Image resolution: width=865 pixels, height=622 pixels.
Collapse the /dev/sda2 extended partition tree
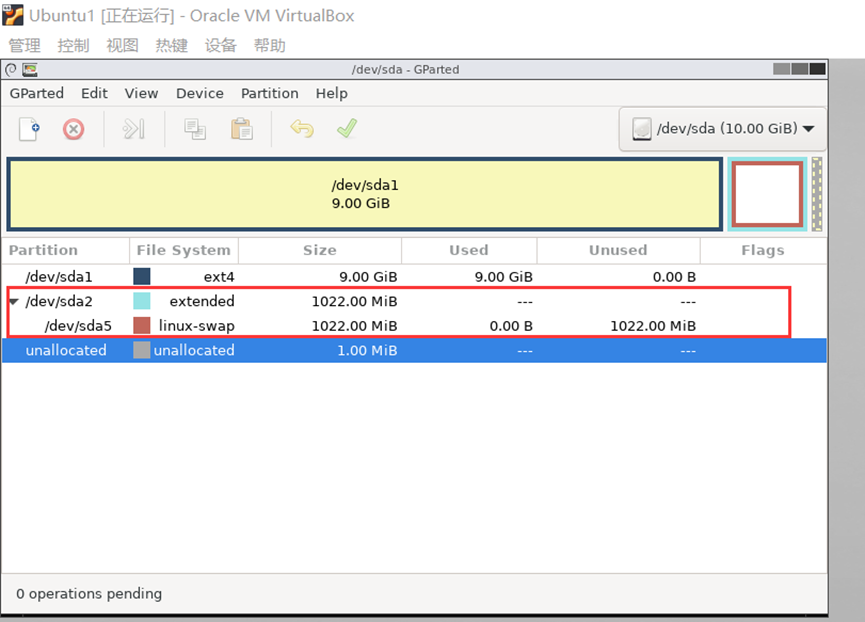pos(14,302)
